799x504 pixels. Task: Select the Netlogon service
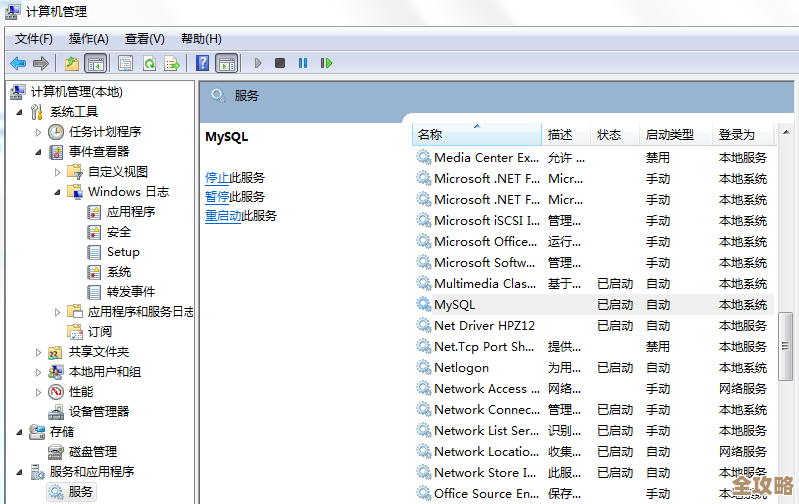594,367
